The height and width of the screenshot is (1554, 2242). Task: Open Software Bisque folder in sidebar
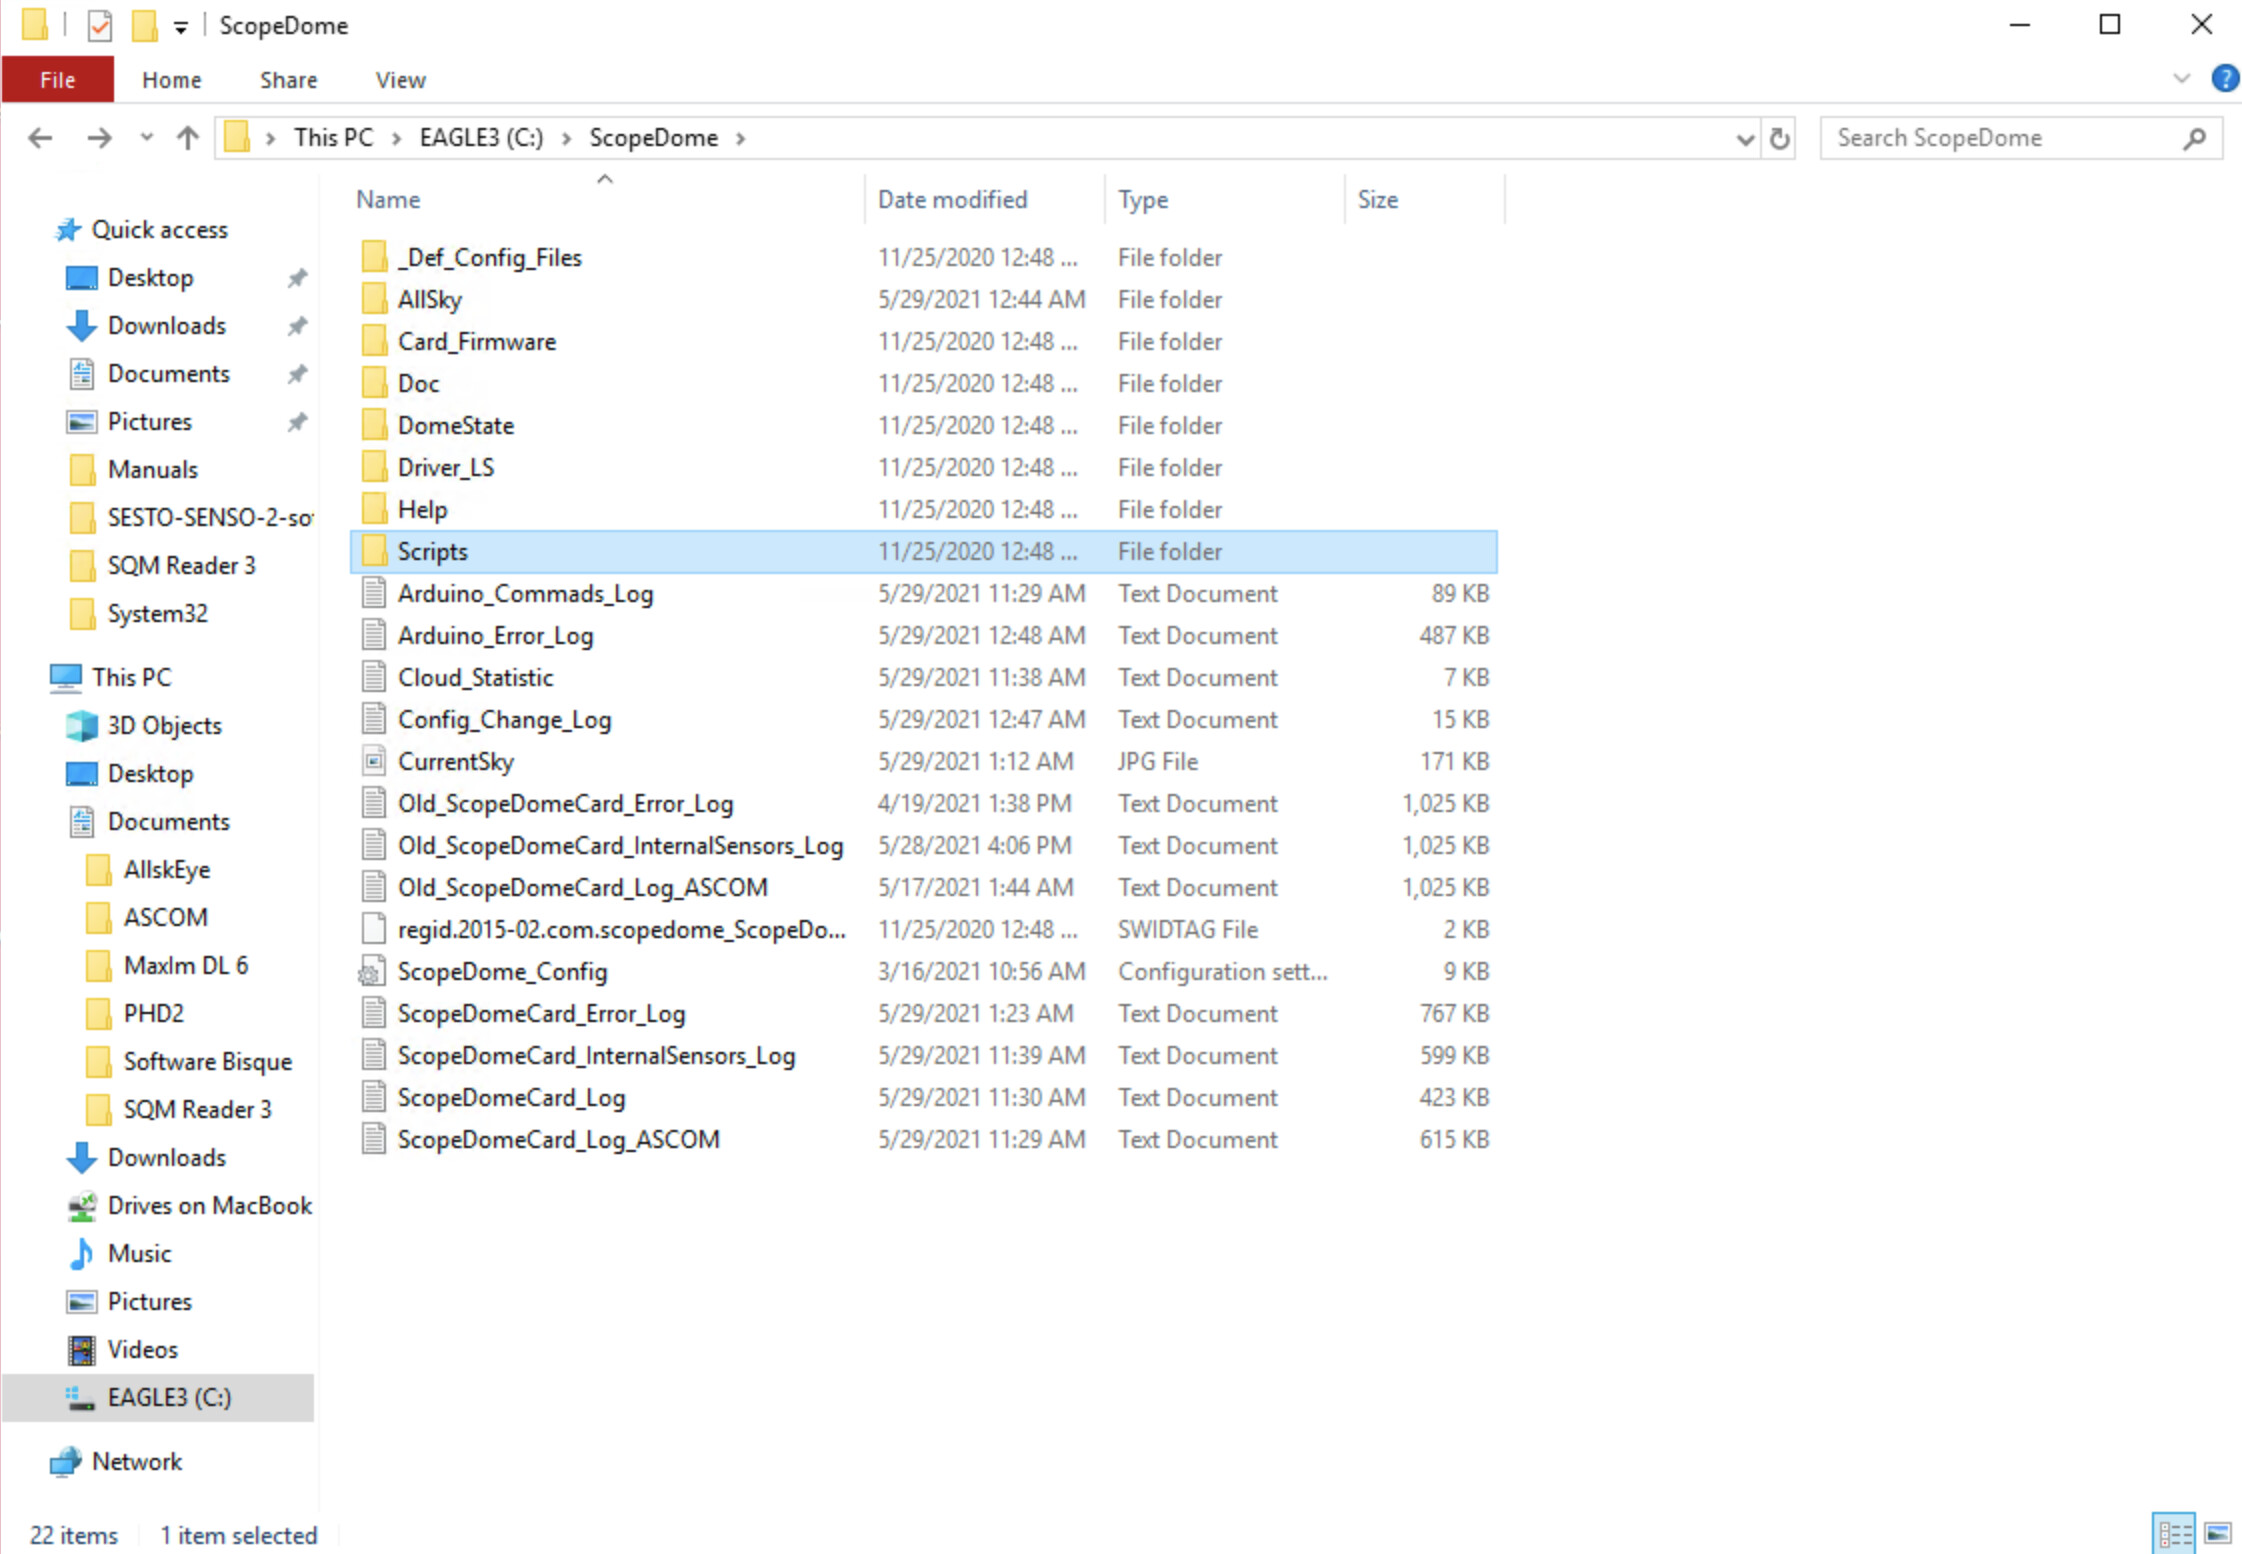pos(207,1062)
